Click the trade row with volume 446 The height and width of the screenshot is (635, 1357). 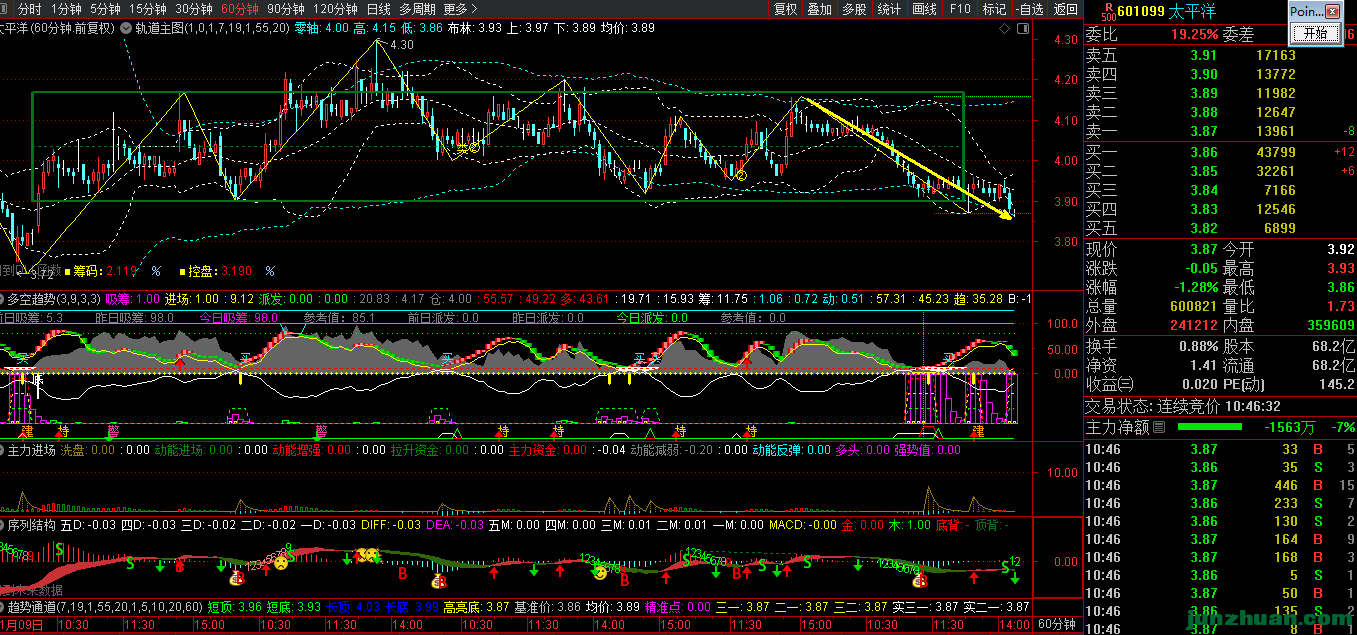point(1220,485)
